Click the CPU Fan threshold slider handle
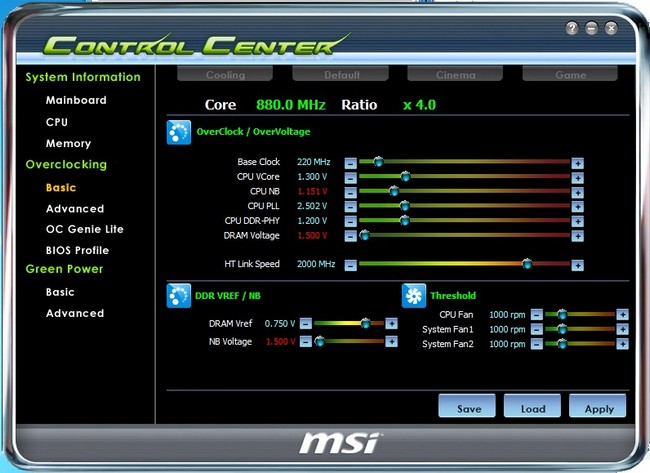The width and height of the screenshot is (650, 473). tap(562, 314)
